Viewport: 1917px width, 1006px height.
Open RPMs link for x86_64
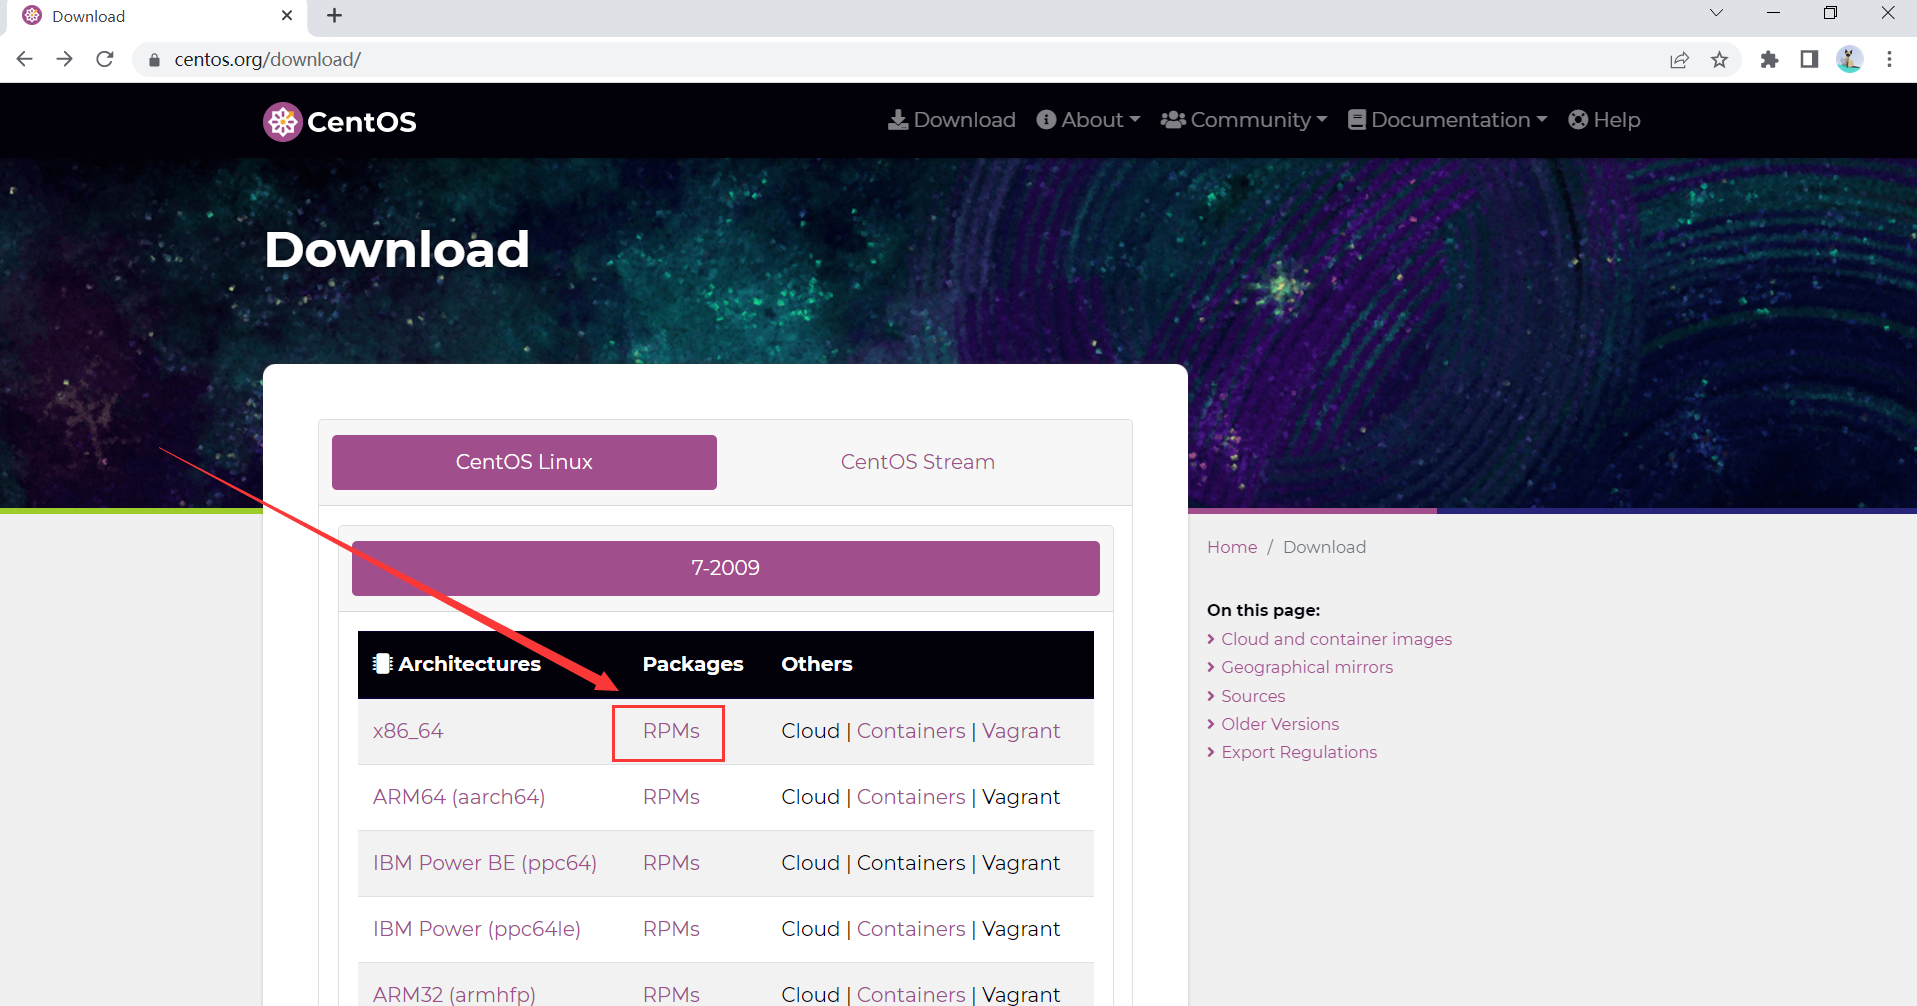pos(671,731)
